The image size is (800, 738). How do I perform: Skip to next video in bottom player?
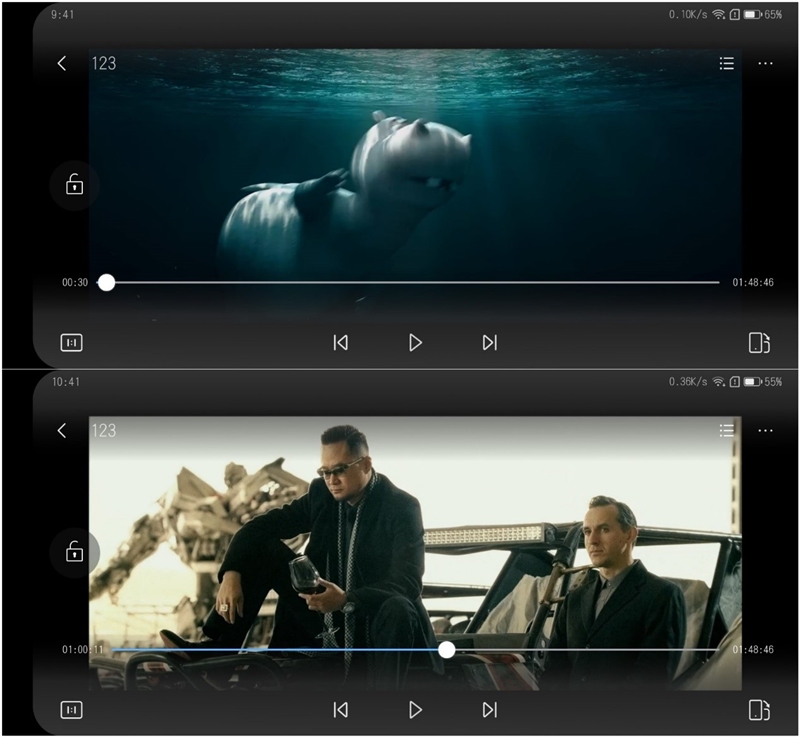[489, 710]
